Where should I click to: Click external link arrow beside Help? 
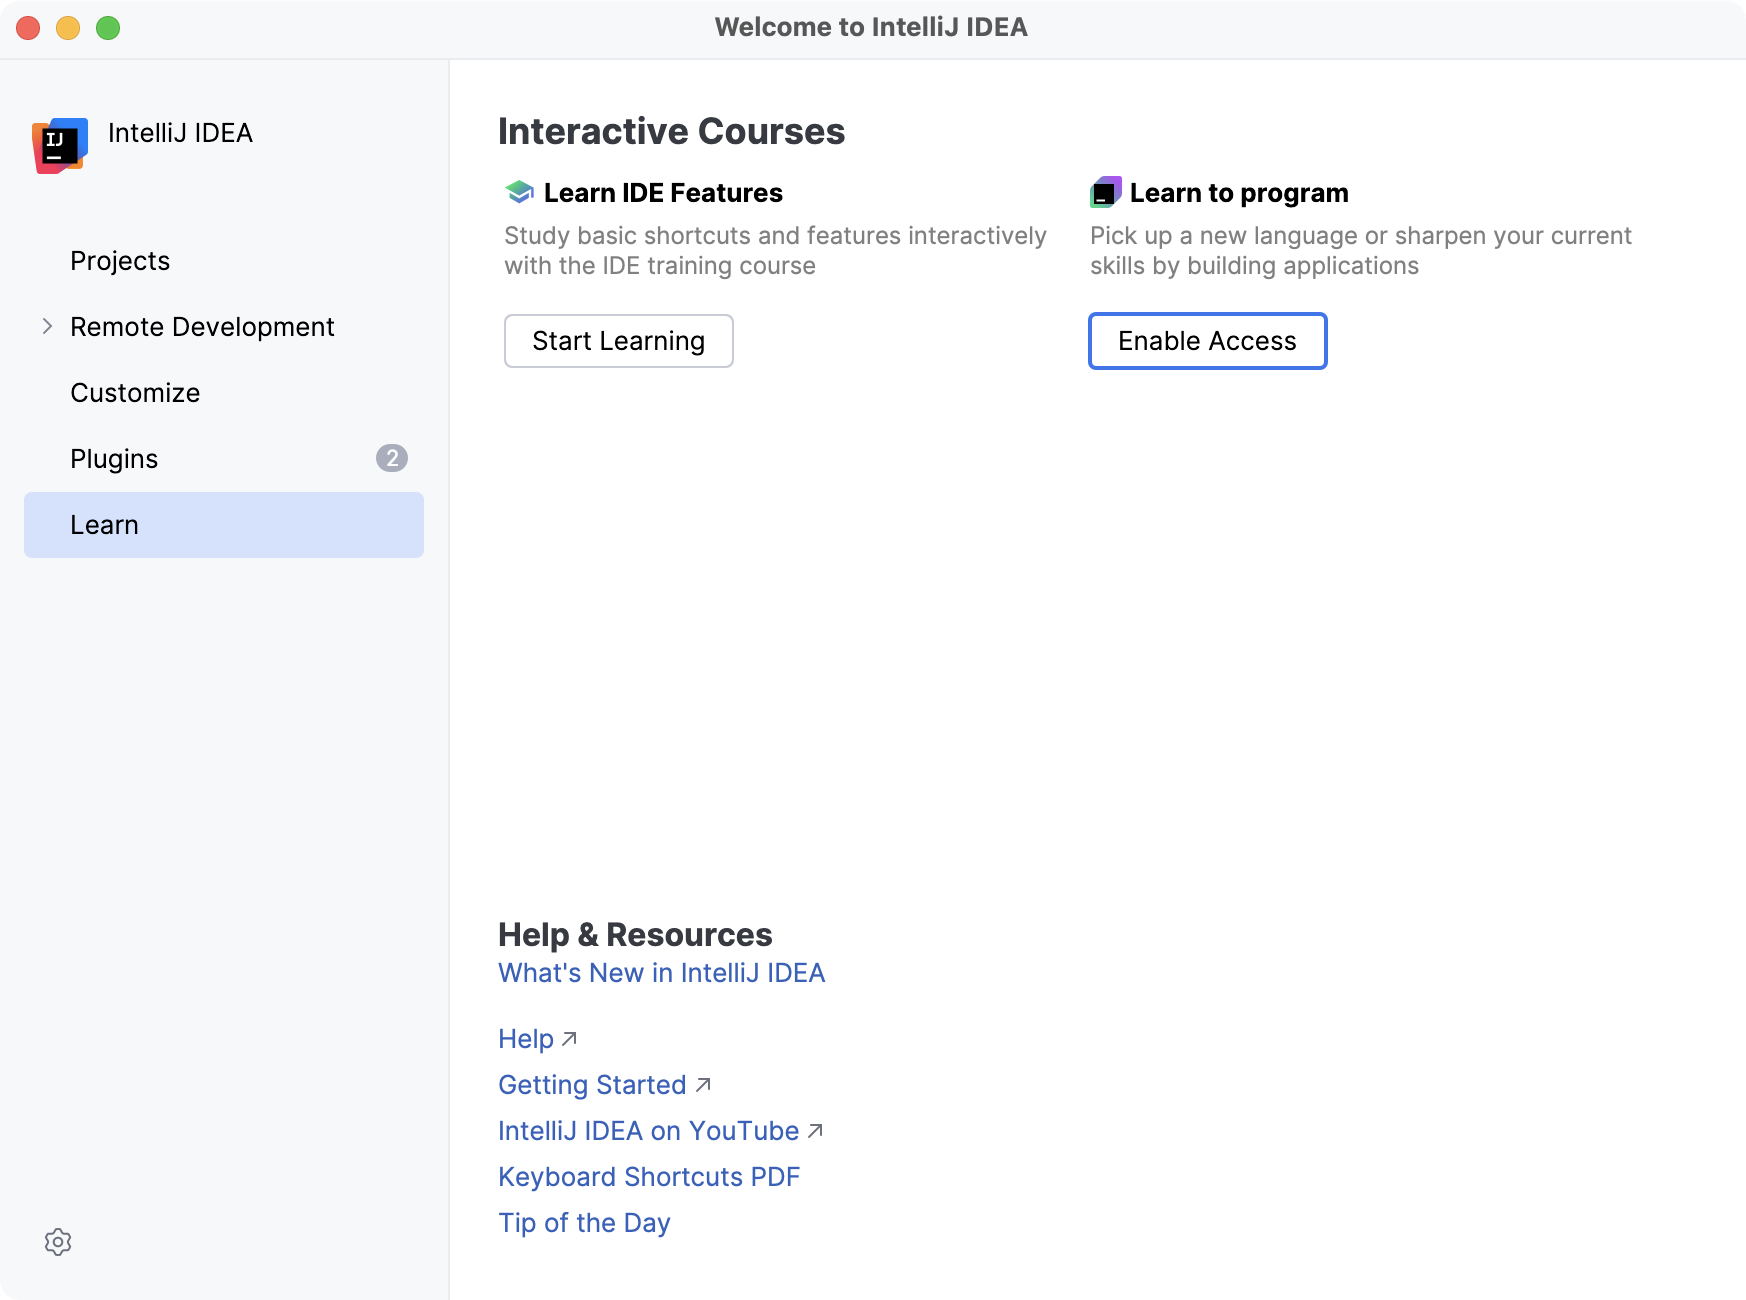(570, 1039)
